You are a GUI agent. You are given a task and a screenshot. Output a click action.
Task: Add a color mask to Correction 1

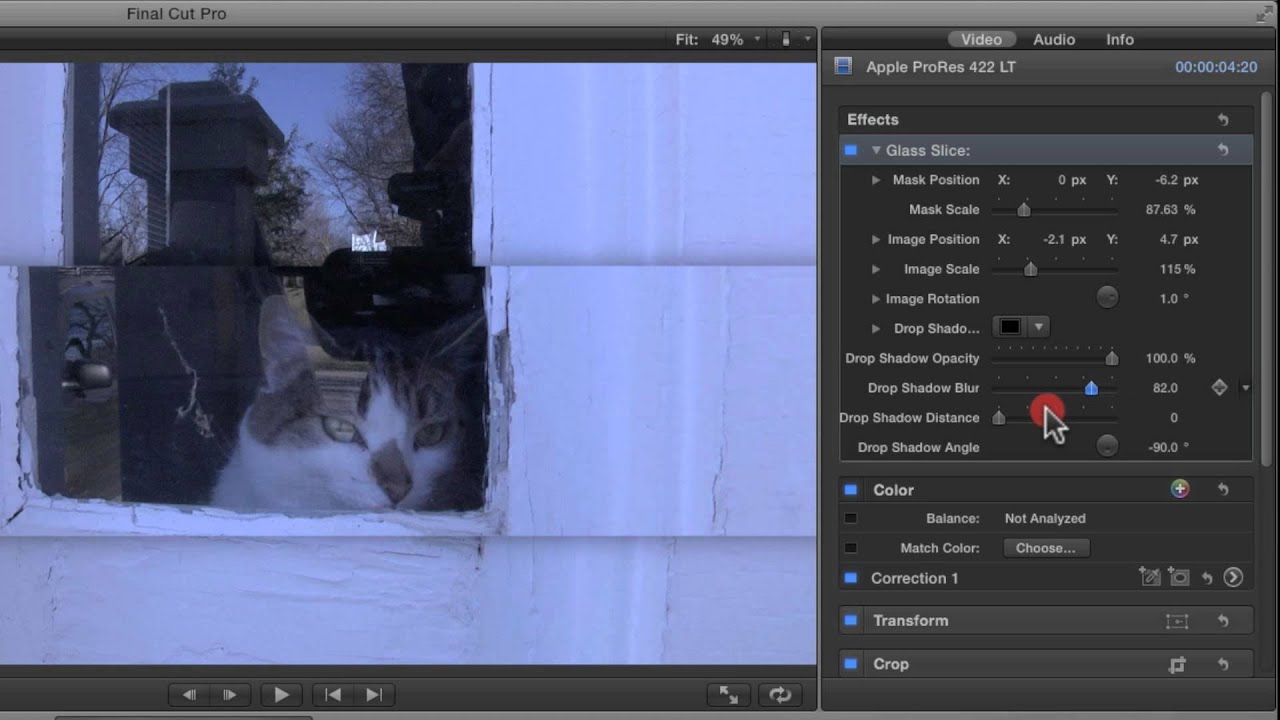[x=1149, y=577]
